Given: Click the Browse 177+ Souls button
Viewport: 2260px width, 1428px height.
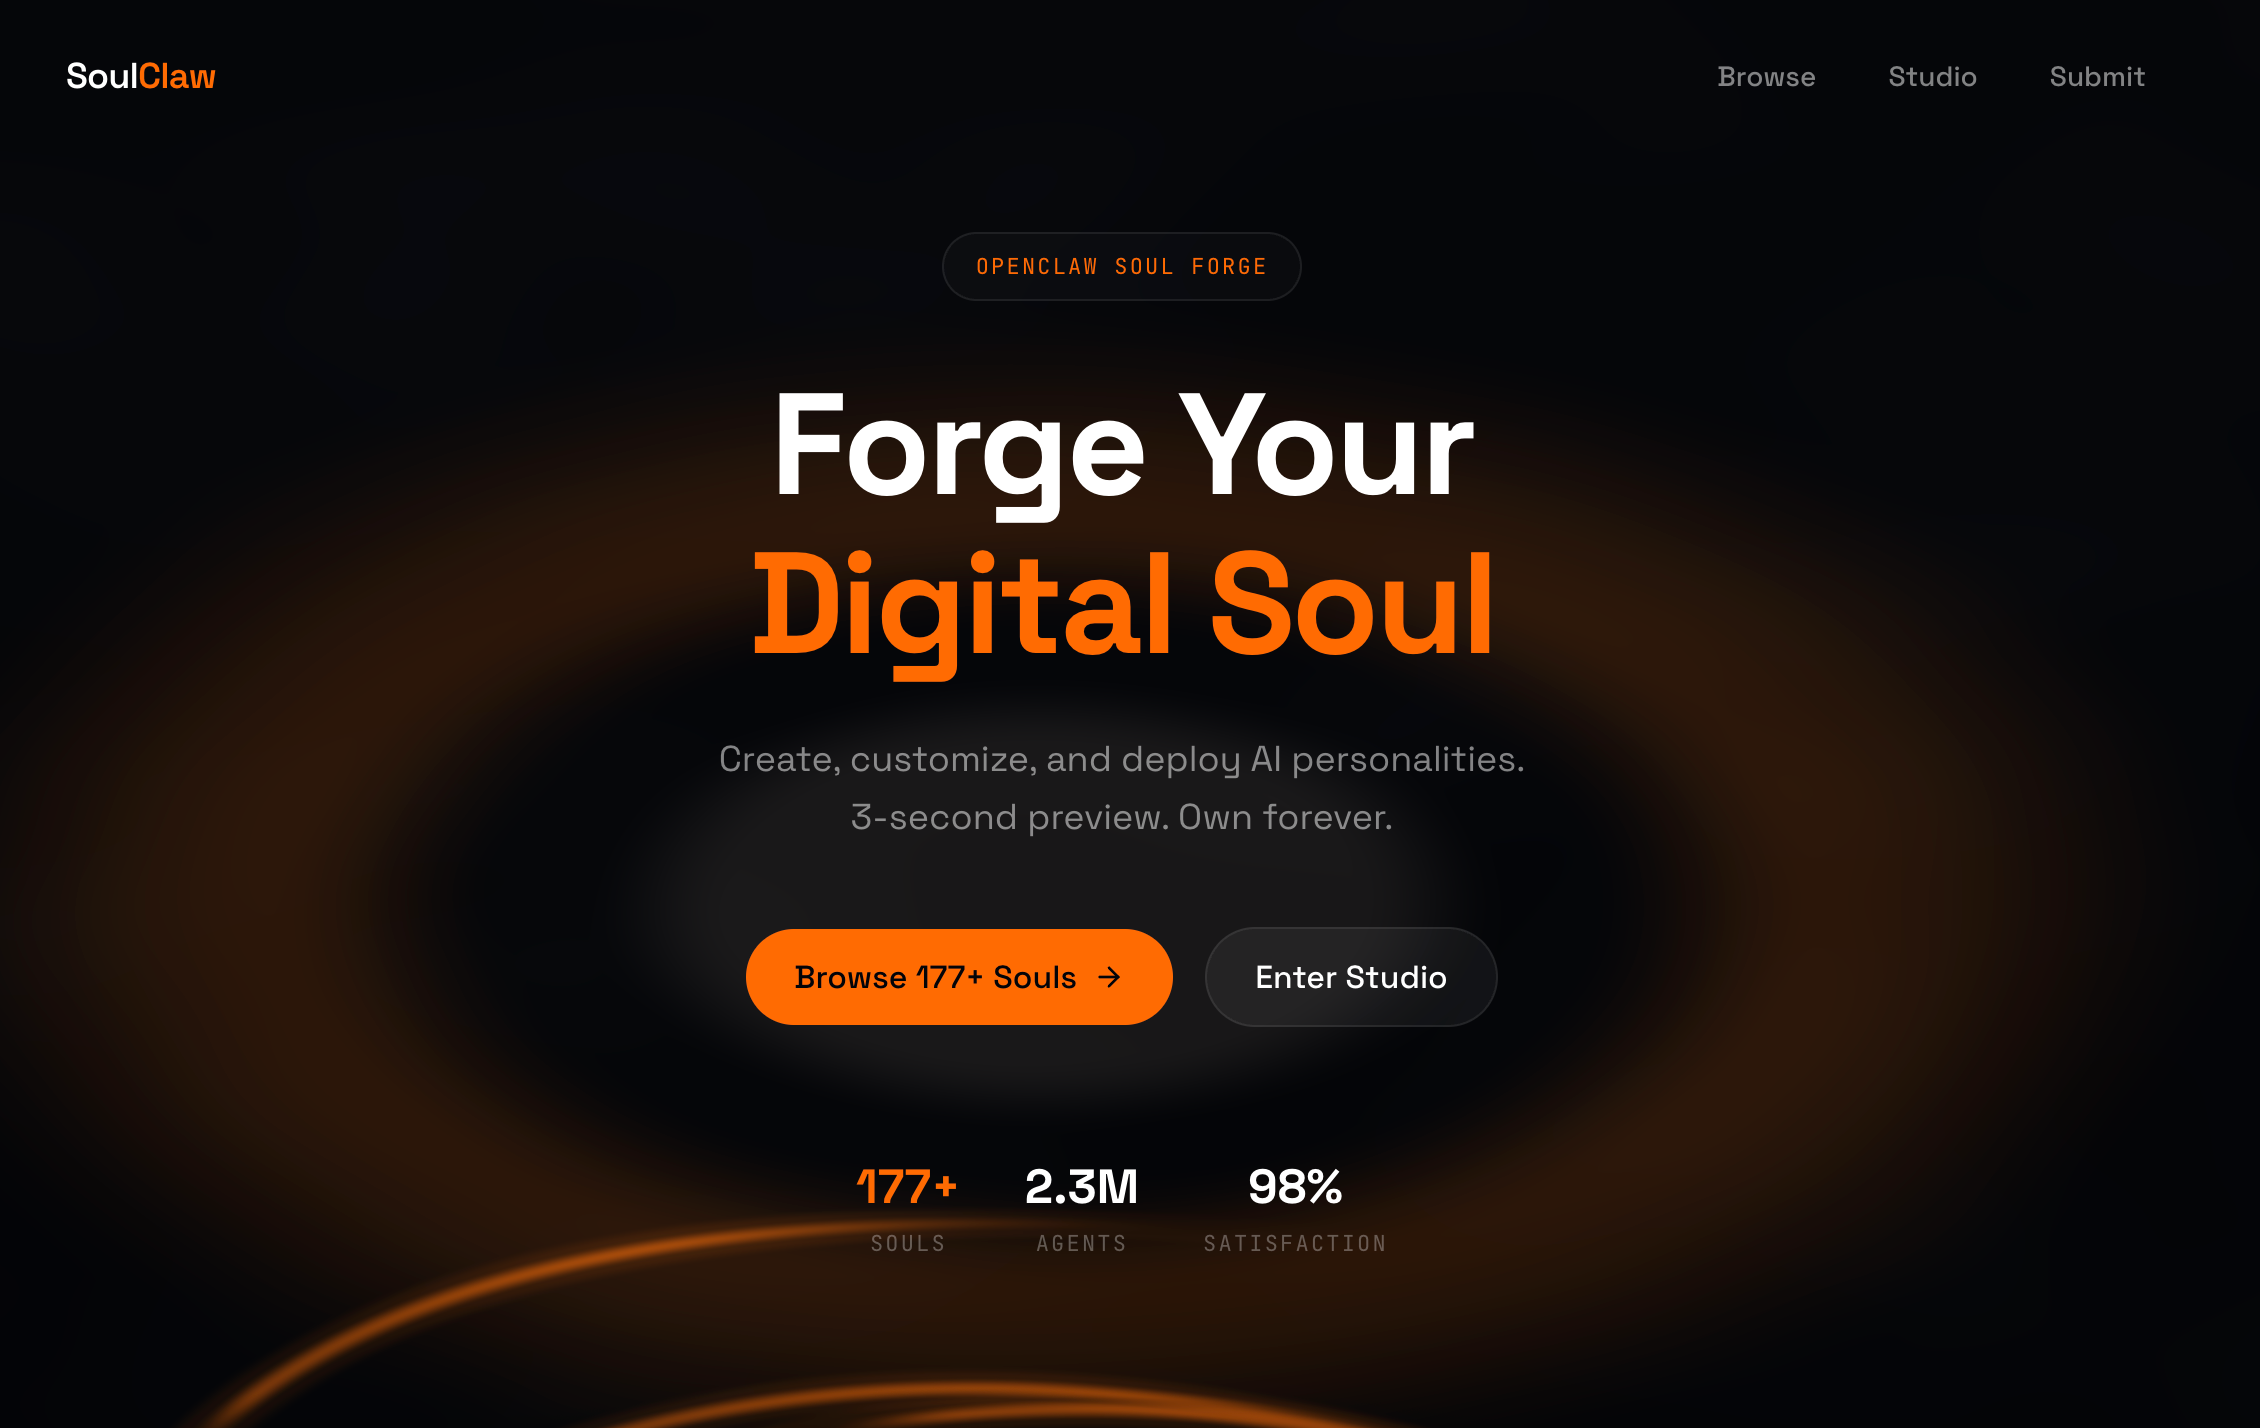Looking at the screenshot, I should click(959, 977).
